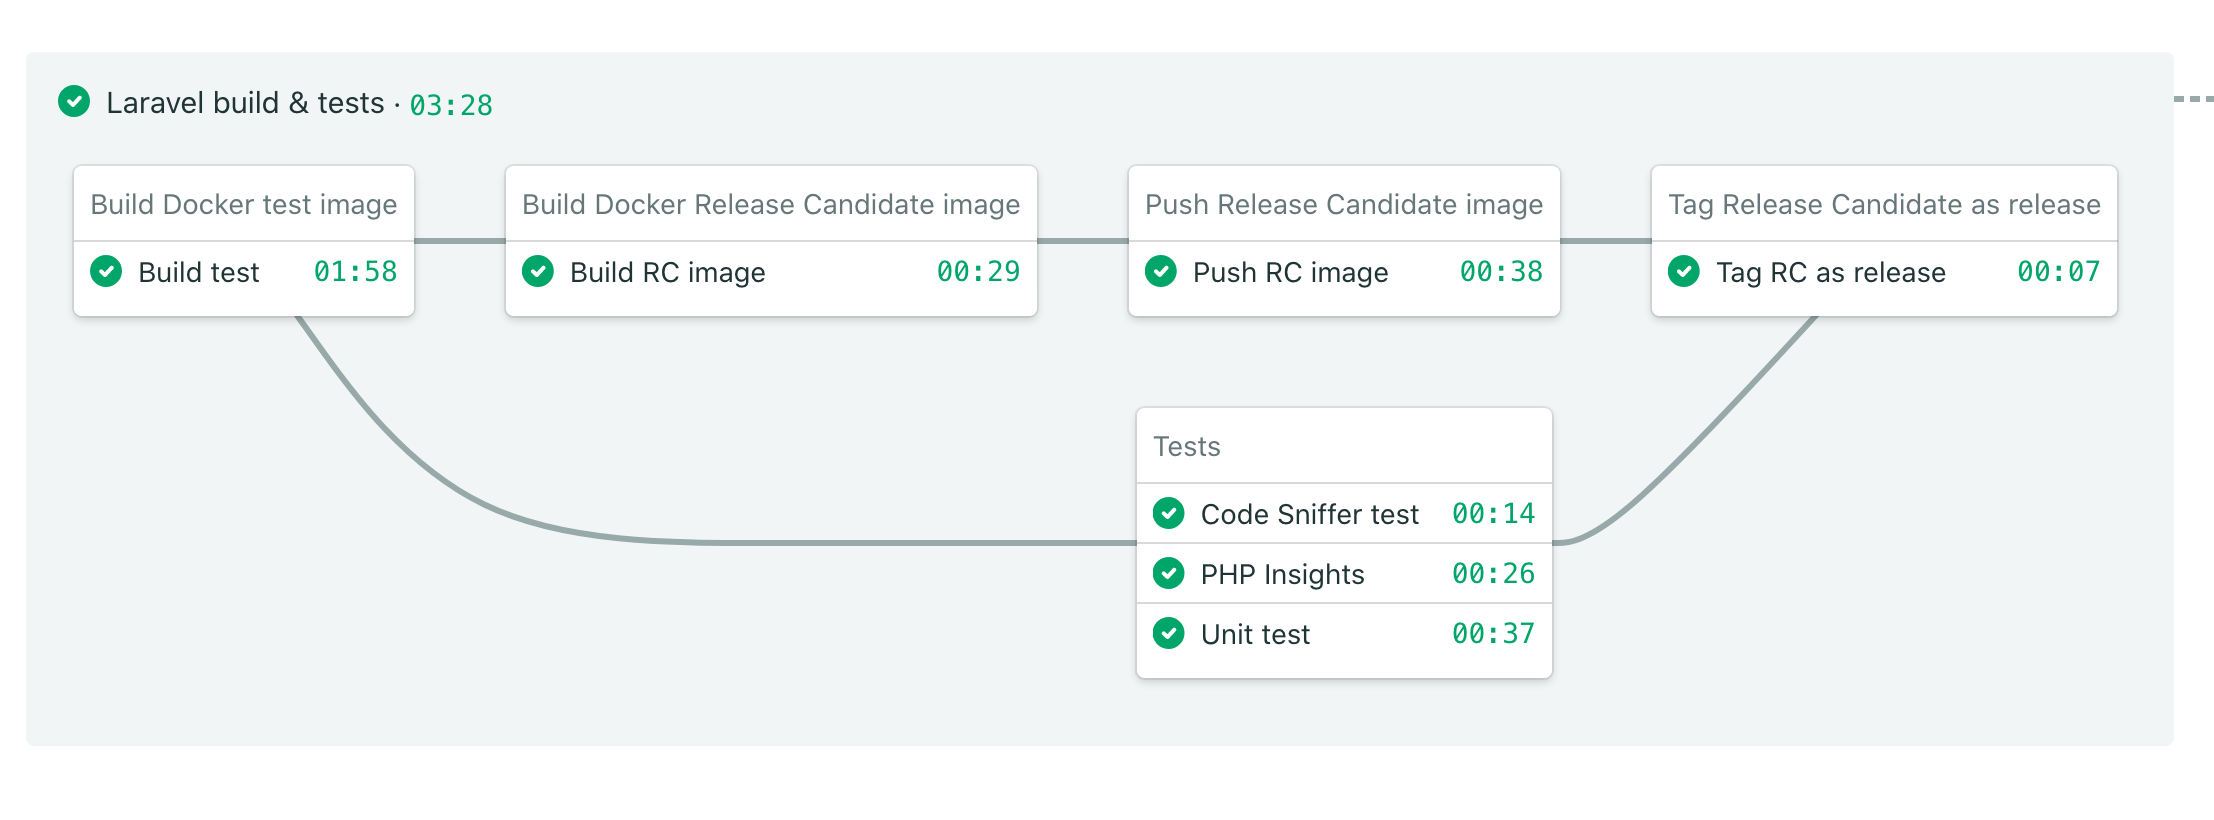Screen dimensions: 2214x820
Task: Click the Build Docker Release Candidate image header
Action: pyautogui.click(x=770, y=204)
